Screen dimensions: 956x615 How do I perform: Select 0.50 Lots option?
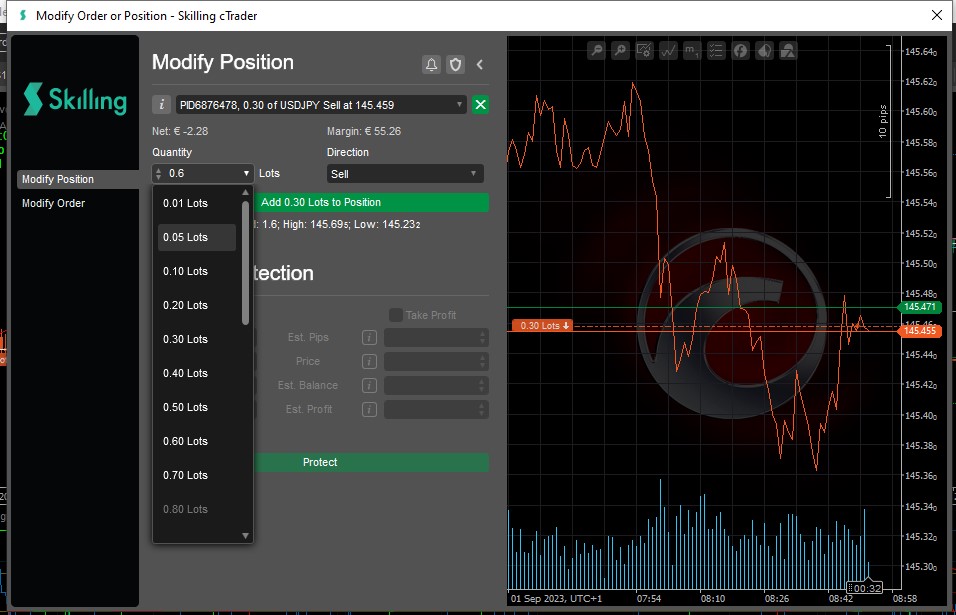tap(197, 407)
